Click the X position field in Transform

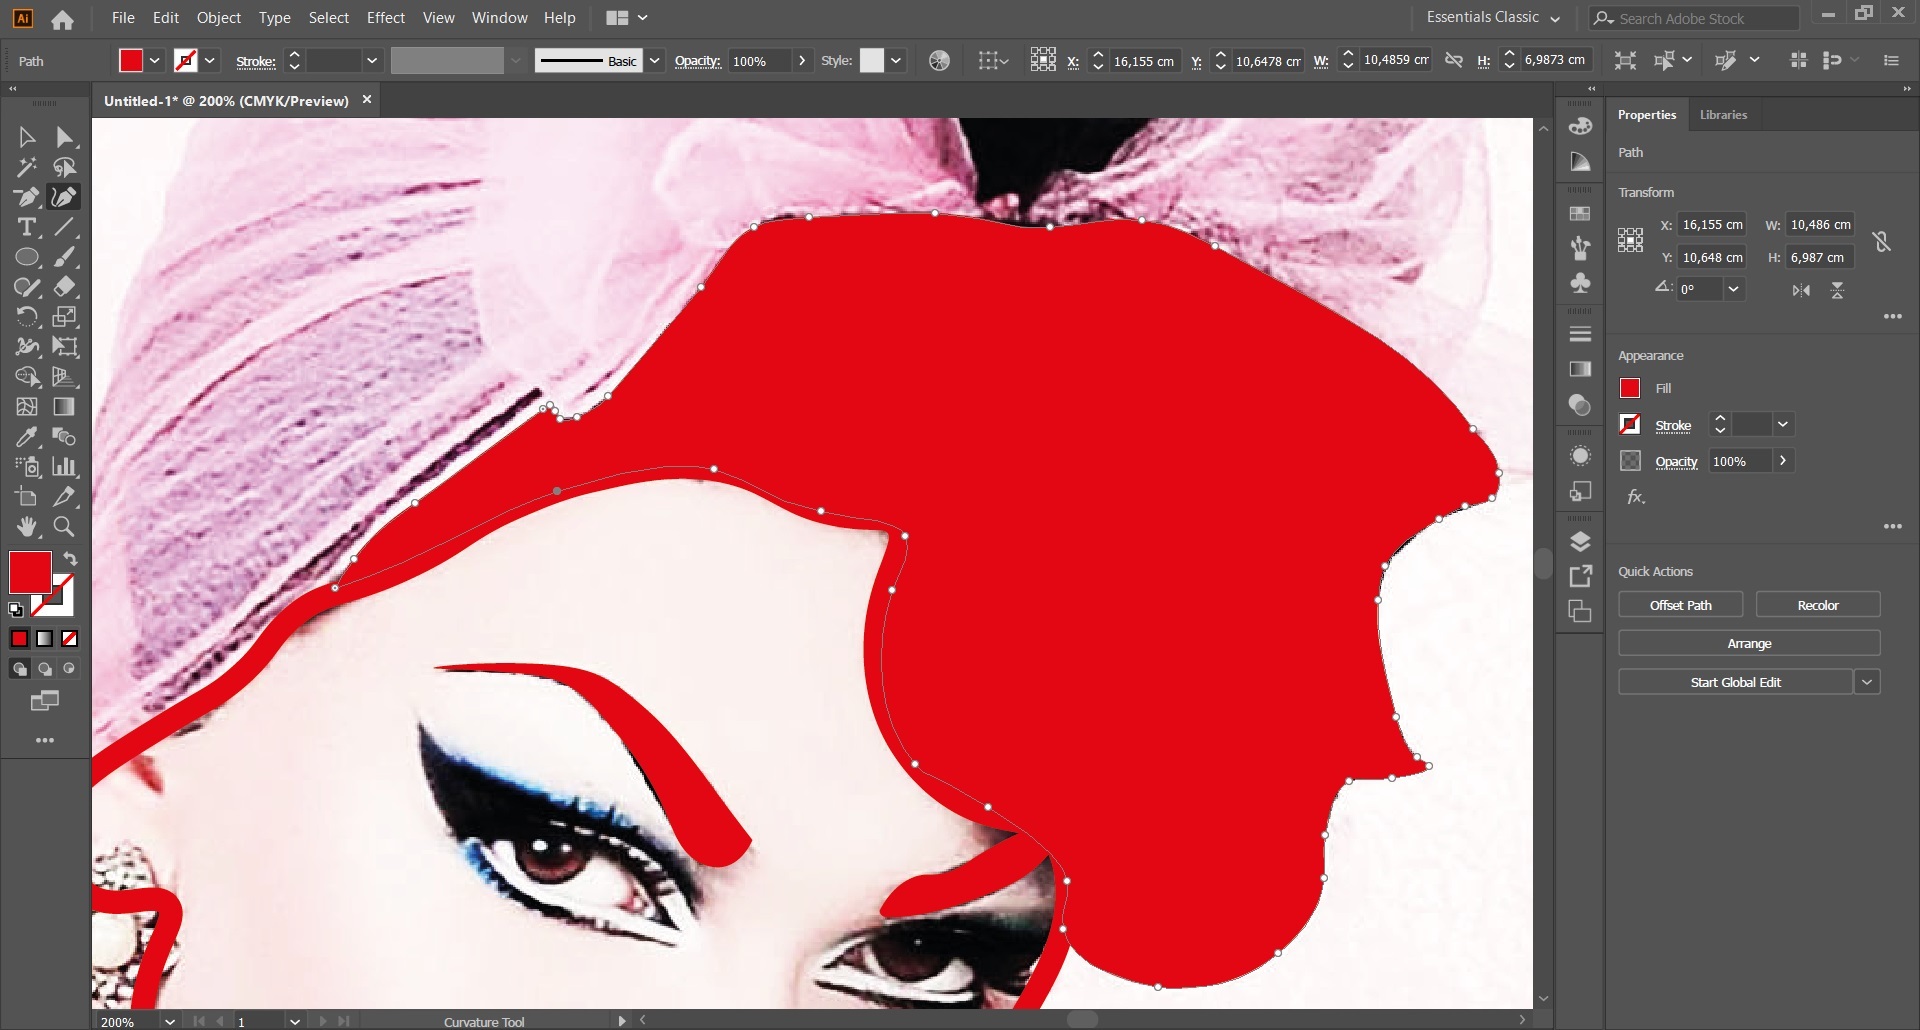pos(1711,225)
